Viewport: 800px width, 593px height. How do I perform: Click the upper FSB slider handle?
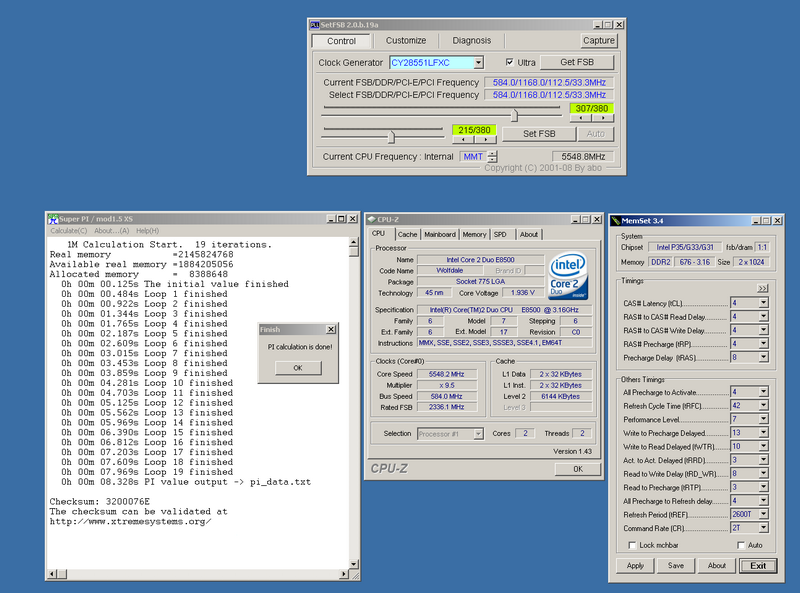coord(516,114)
